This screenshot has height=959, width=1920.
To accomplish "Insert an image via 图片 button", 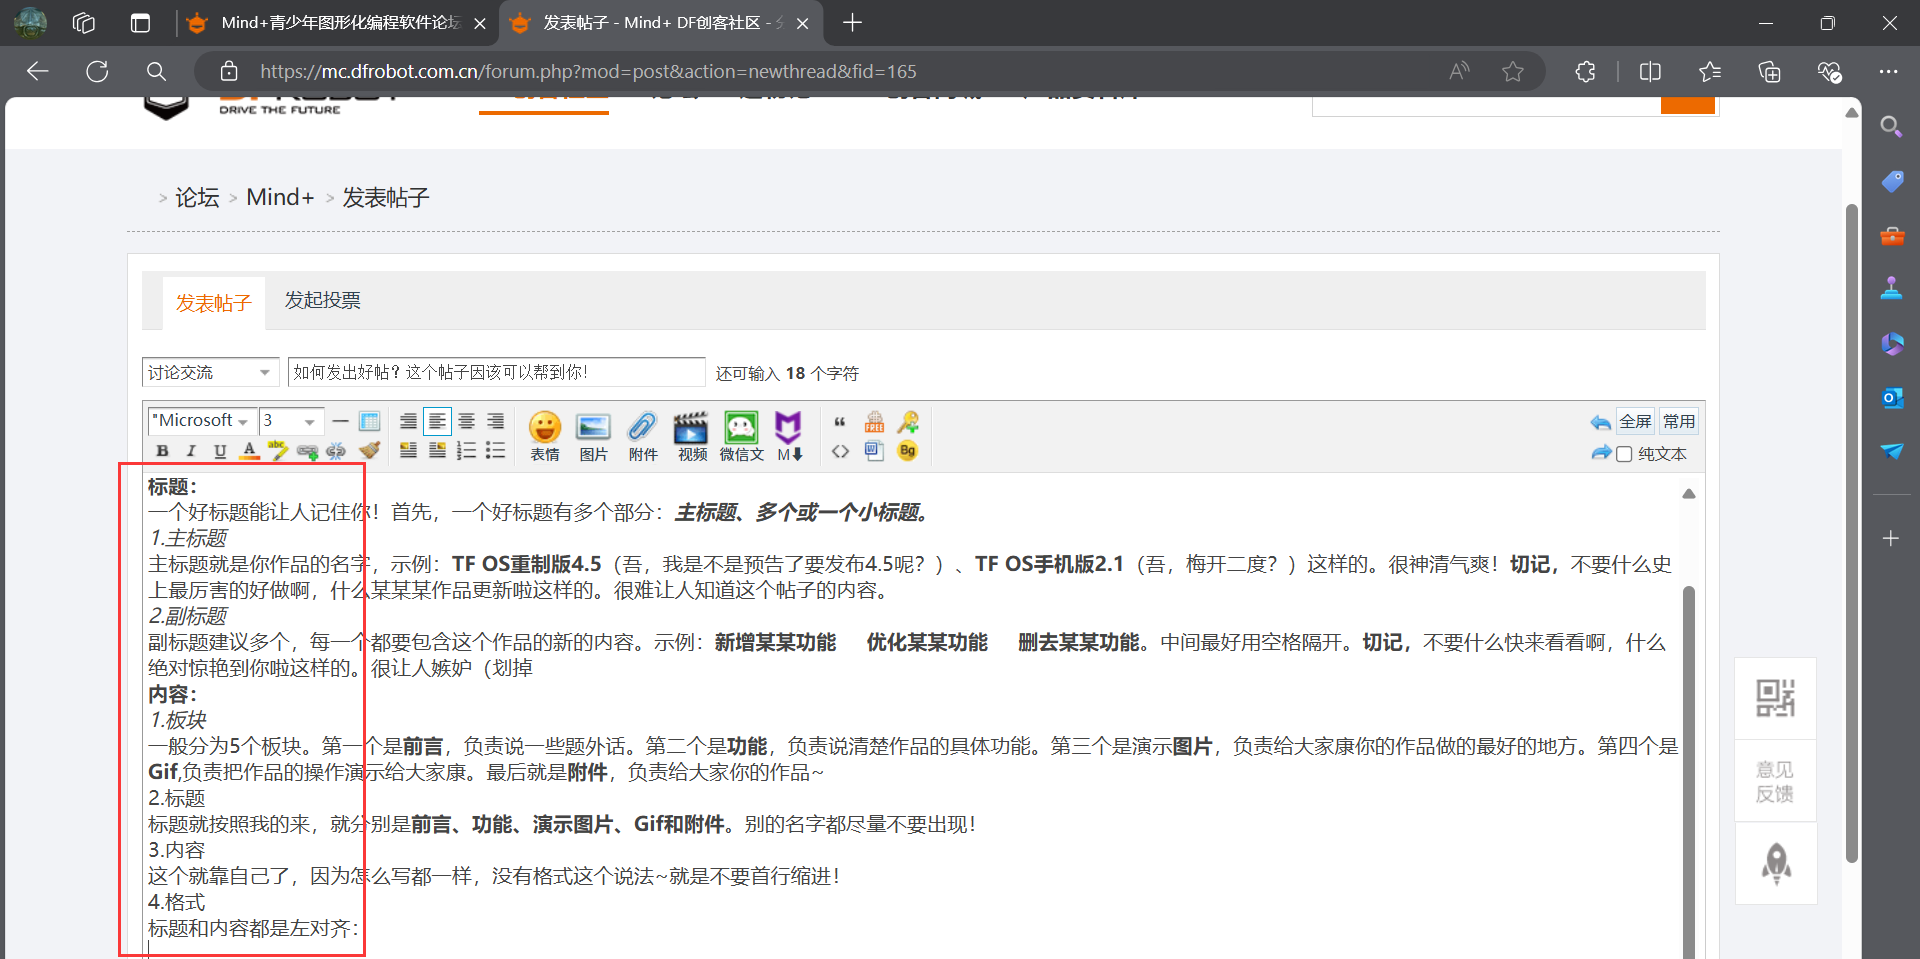I will click(x=593, y=436).
